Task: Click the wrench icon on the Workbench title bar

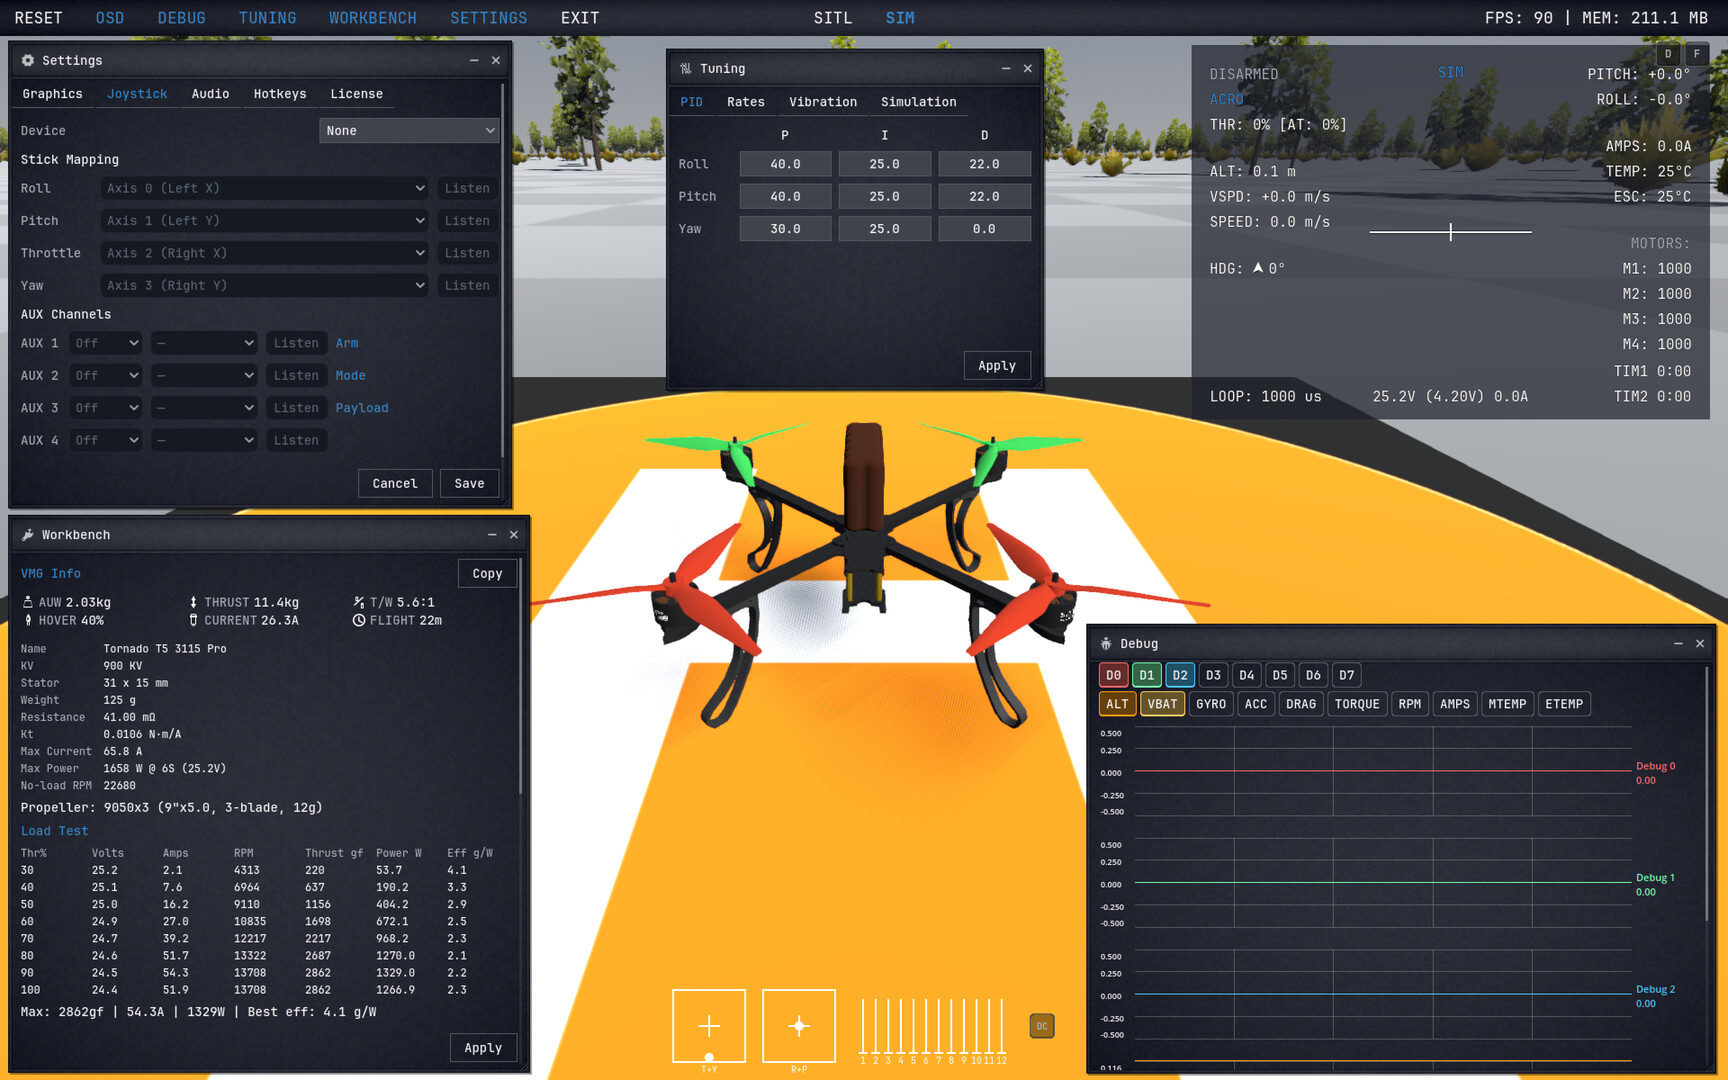Action: [x=29, y=535]
